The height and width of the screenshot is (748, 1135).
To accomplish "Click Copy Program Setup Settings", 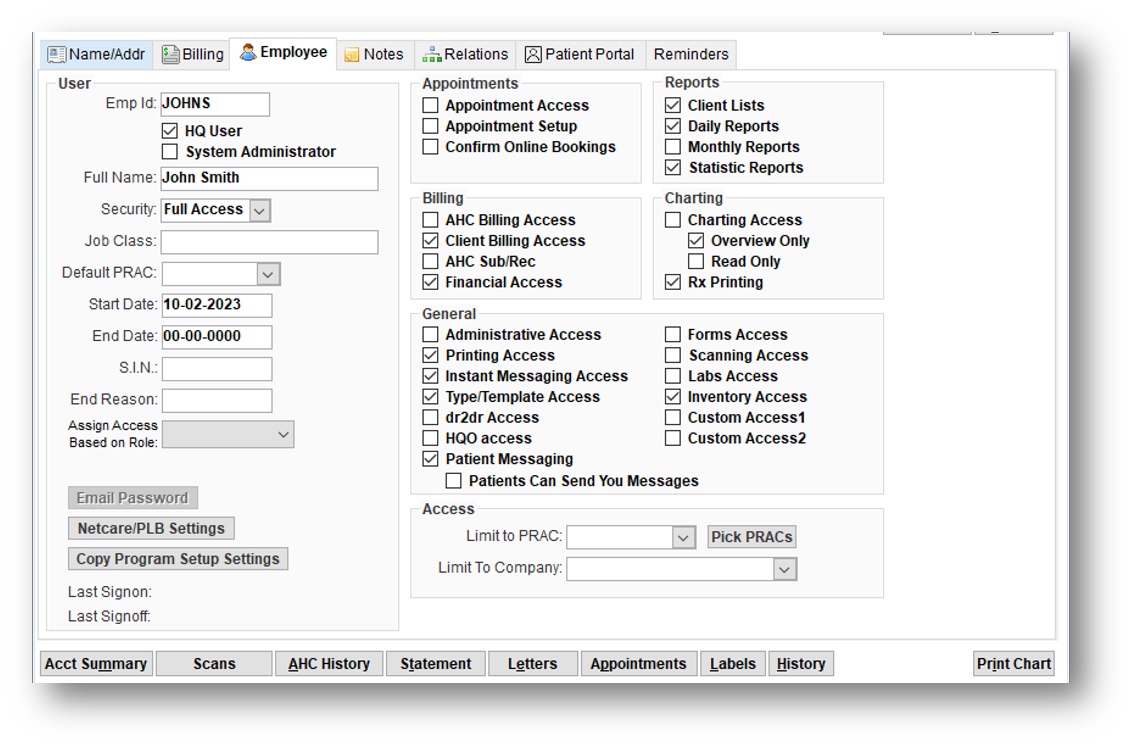I will [178, 559].
